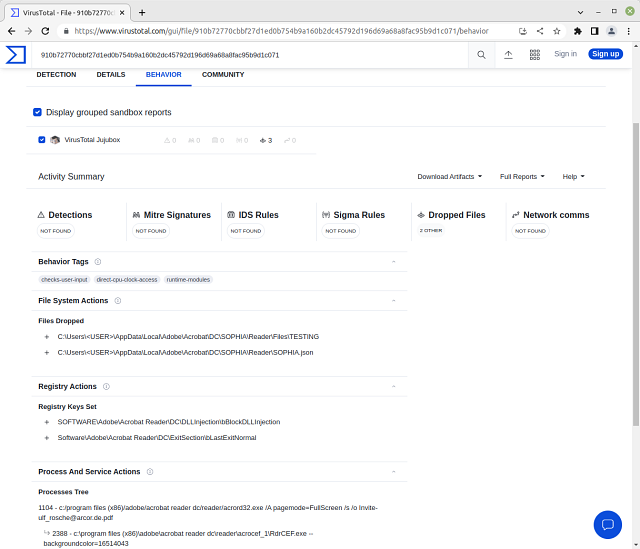The image size is (640, 549).
Task: Click the acrord32.exe process tree entry
Action: coord(208,513)
